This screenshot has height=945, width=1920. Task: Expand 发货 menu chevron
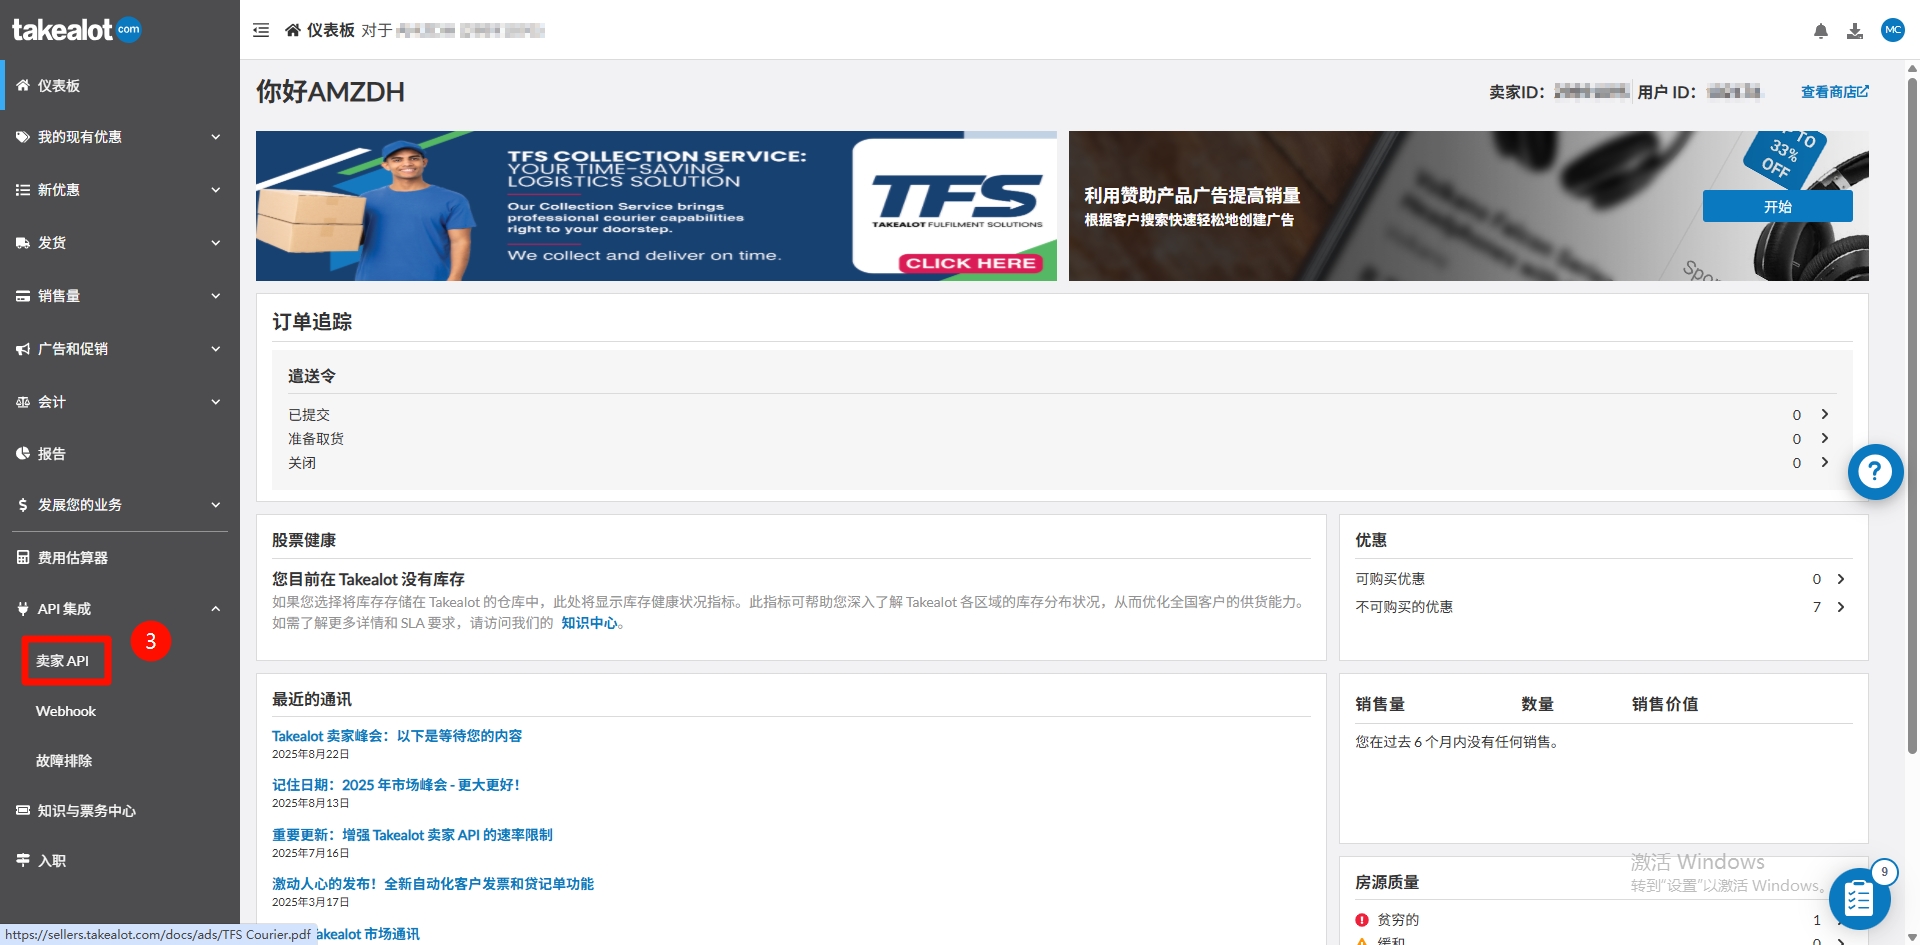(216, 243)
